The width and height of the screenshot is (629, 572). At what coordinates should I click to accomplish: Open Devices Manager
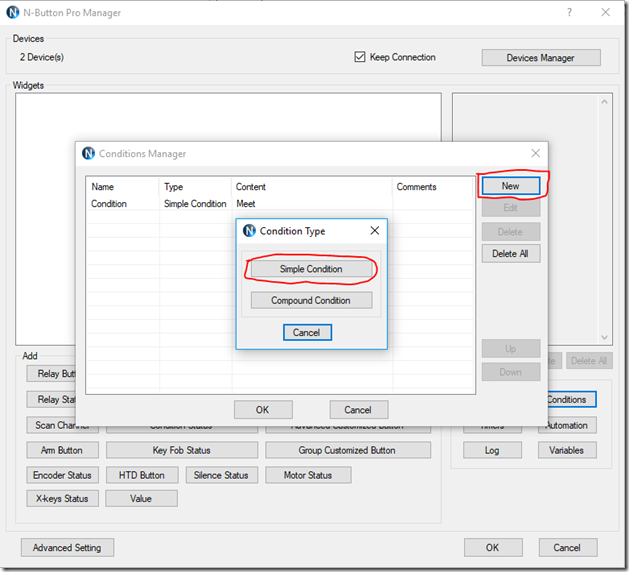coord(541,58)
